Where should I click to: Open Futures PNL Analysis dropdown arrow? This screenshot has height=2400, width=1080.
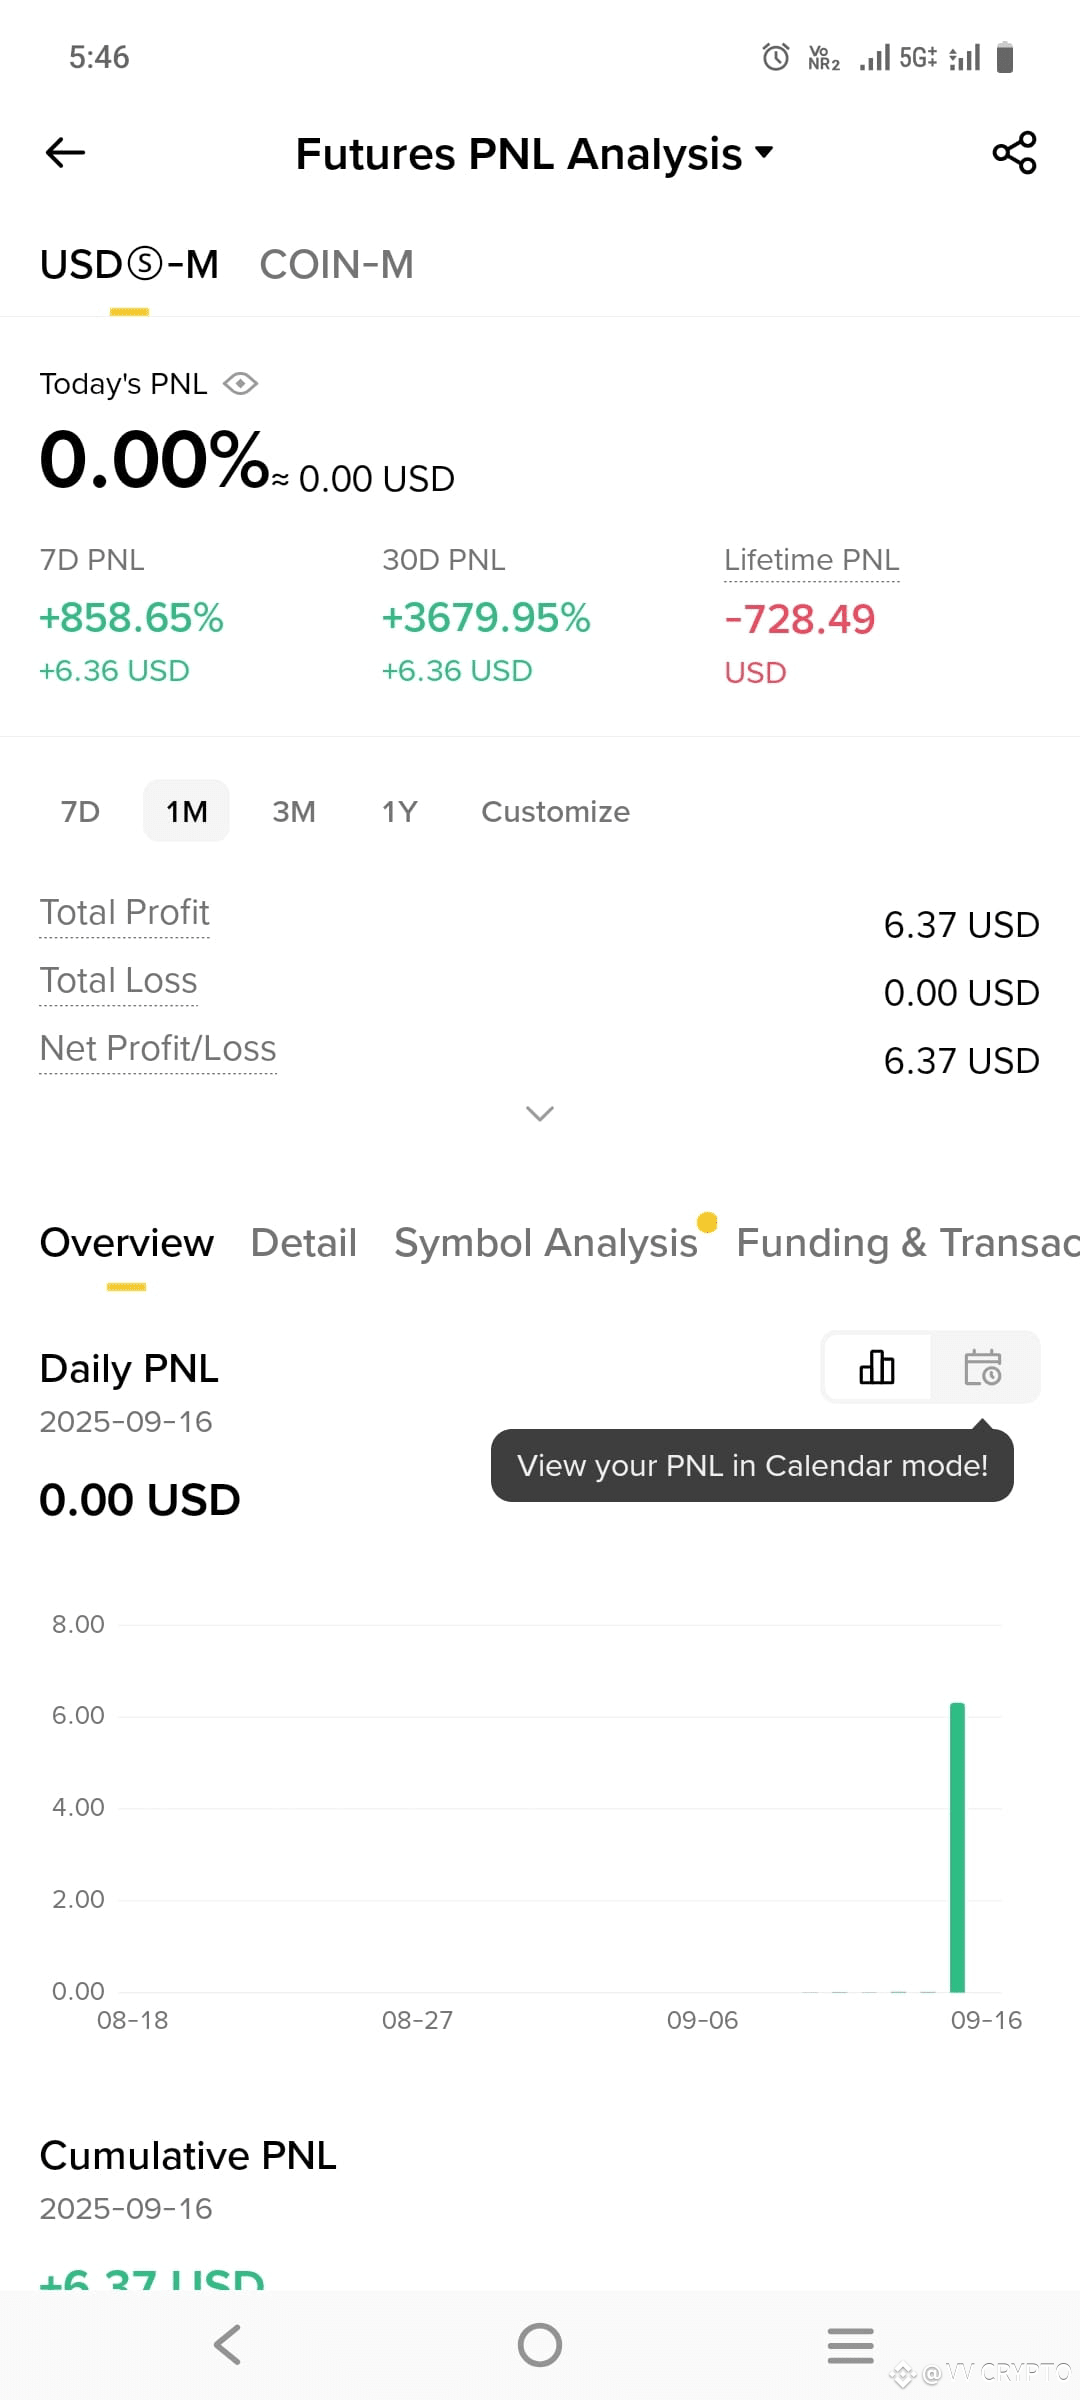pos(764,153)
